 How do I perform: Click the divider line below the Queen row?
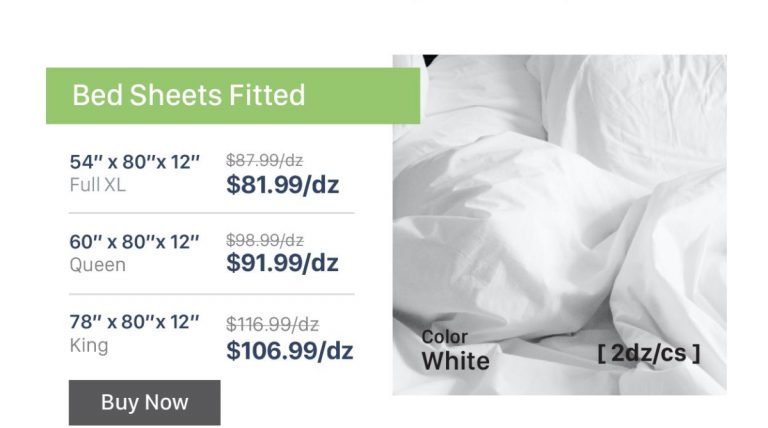pos(211,294)
